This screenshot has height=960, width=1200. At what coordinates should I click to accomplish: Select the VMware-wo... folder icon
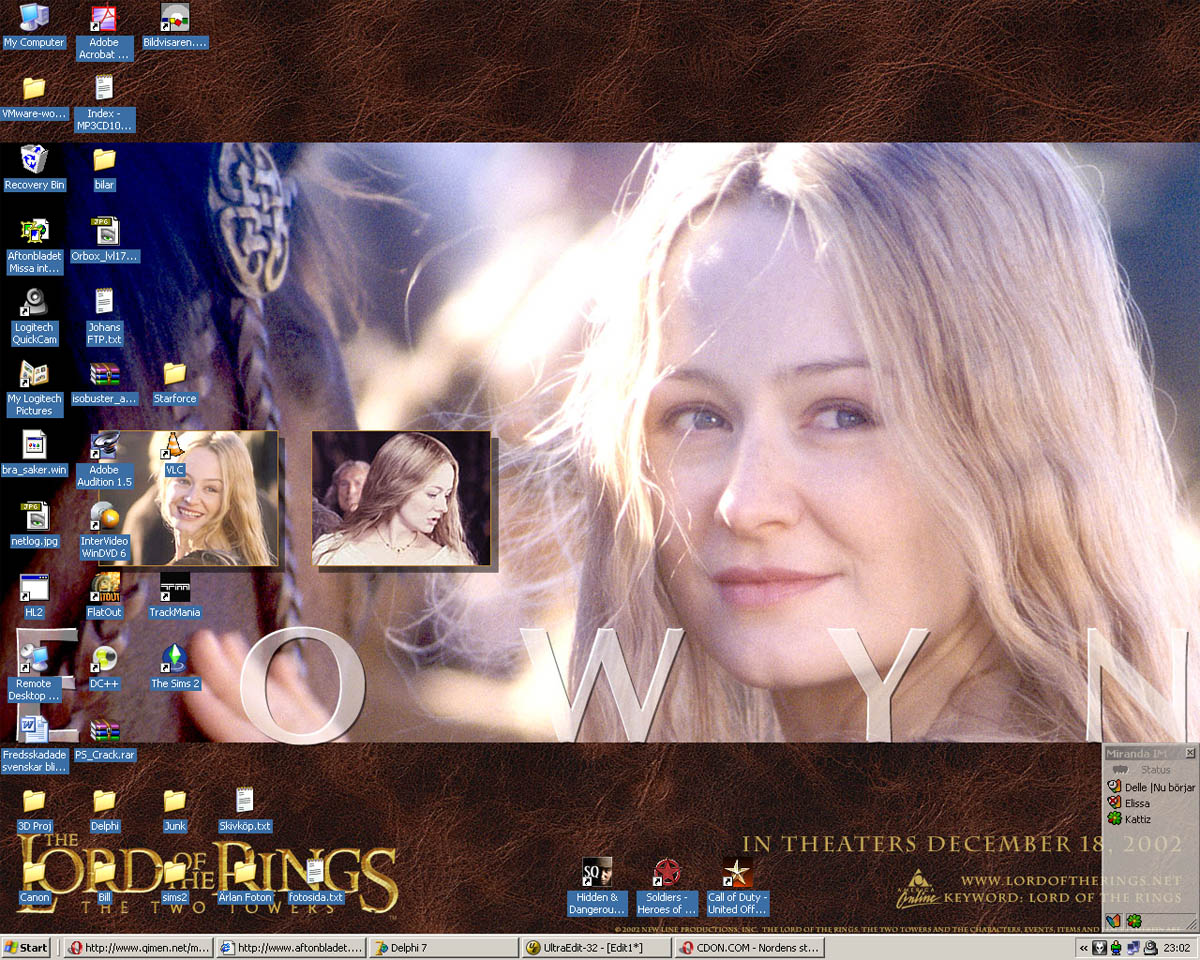tap(34, 99)
